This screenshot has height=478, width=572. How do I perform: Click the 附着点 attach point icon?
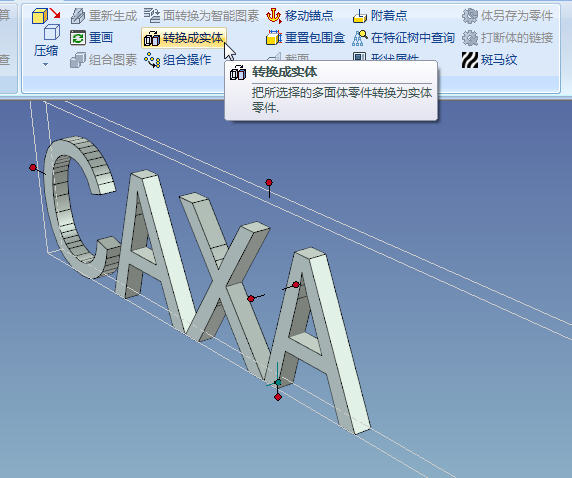[360, 16]
